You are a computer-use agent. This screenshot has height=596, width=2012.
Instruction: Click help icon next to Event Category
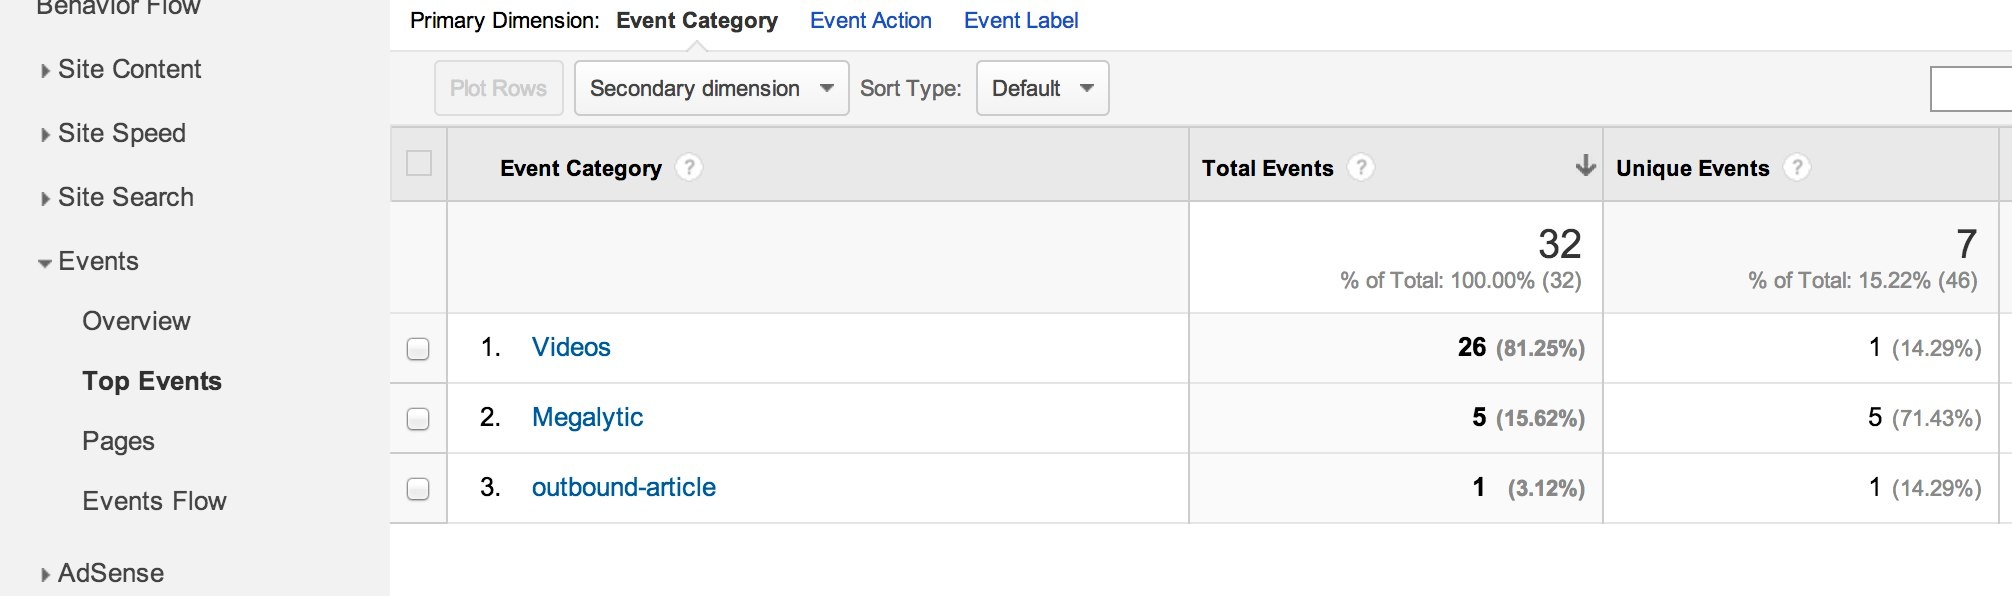click(x=688, y=167)
